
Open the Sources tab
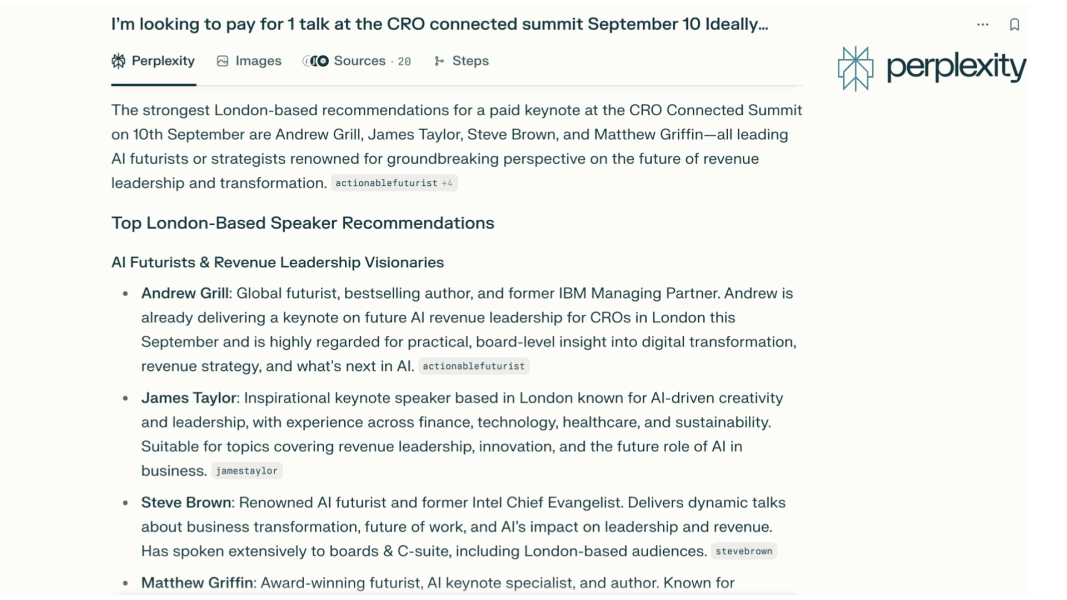click(359, 61)
